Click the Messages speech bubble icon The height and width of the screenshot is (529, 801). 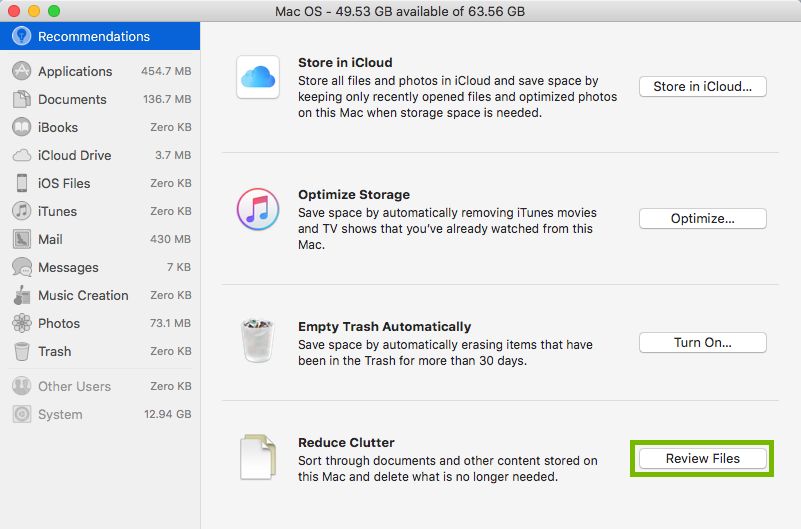tap(21, 267)
